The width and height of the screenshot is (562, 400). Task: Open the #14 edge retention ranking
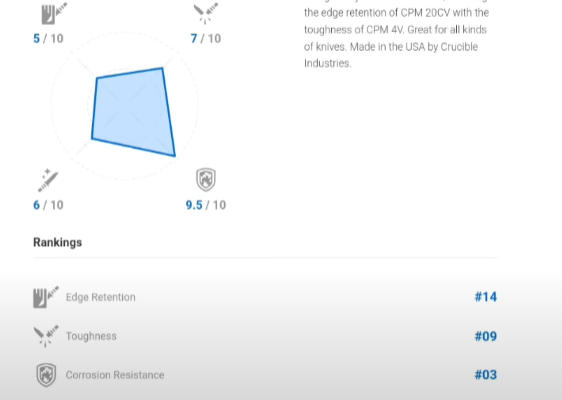pos(486,297)
